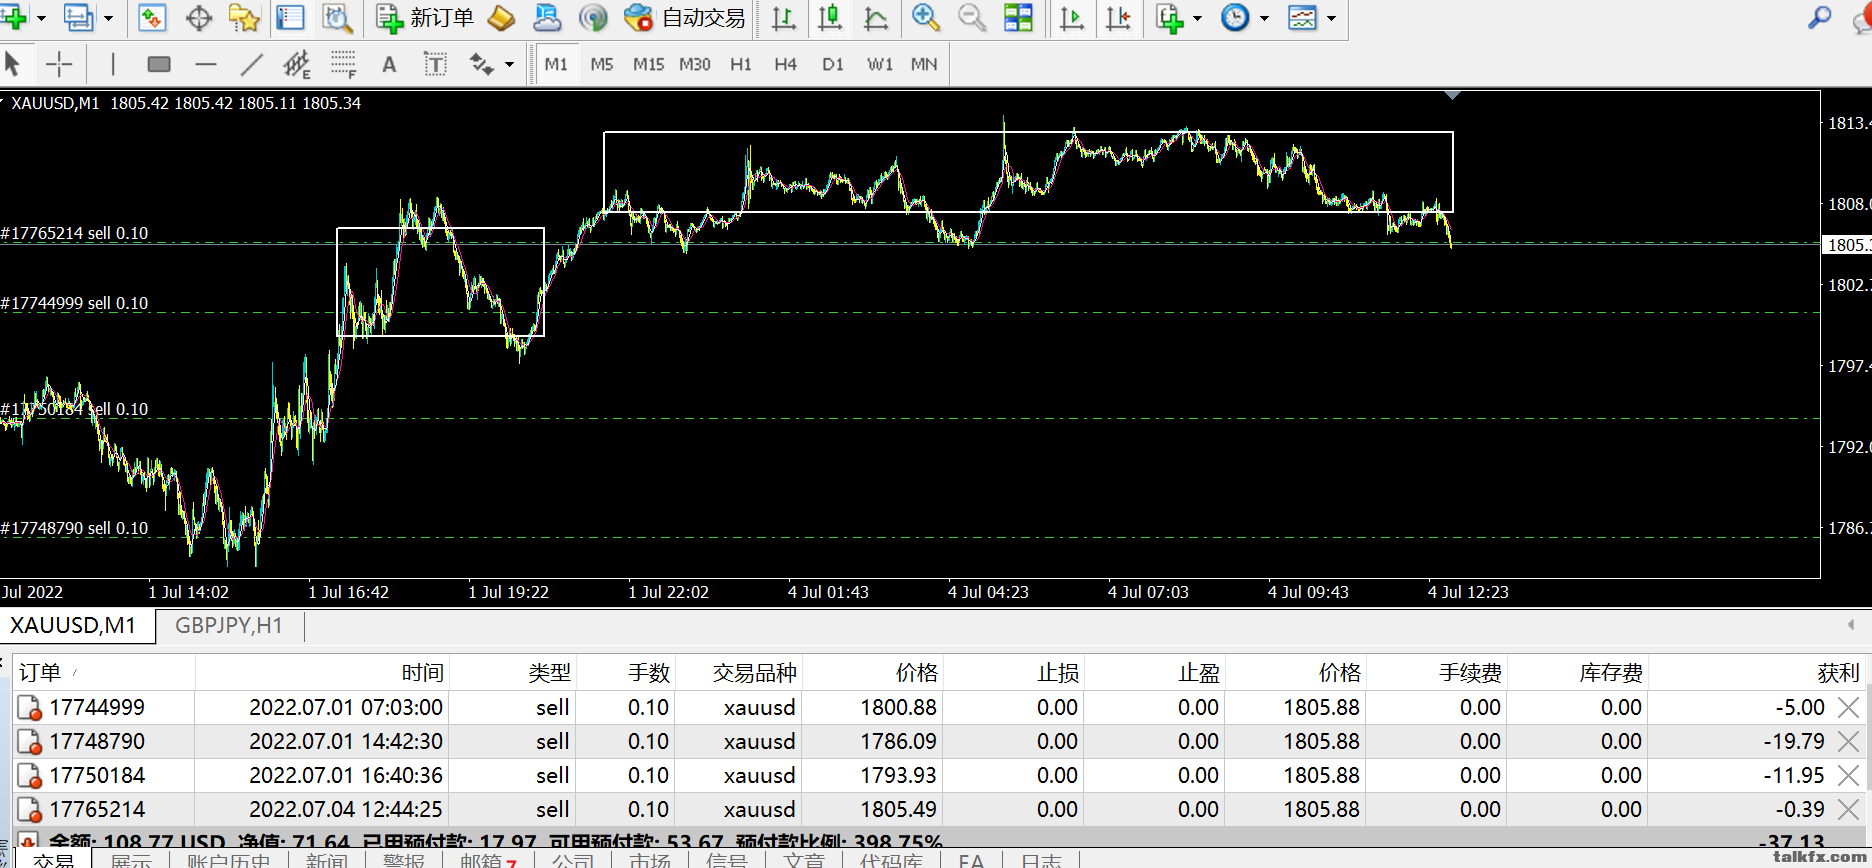Select the rectangle drawing tool
The height and width of the screenshot is (868, 1872).
159,64
